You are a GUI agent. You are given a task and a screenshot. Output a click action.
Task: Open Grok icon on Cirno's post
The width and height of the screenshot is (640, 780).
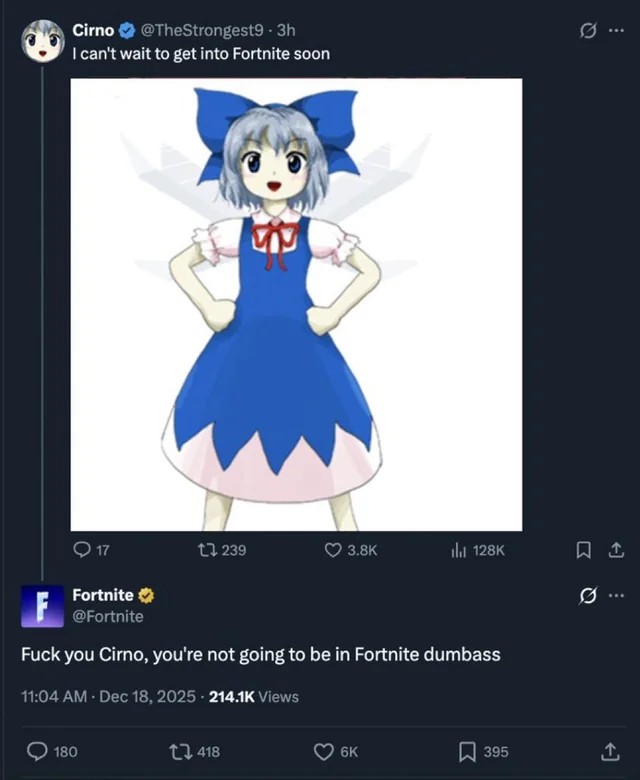[588, 29]
